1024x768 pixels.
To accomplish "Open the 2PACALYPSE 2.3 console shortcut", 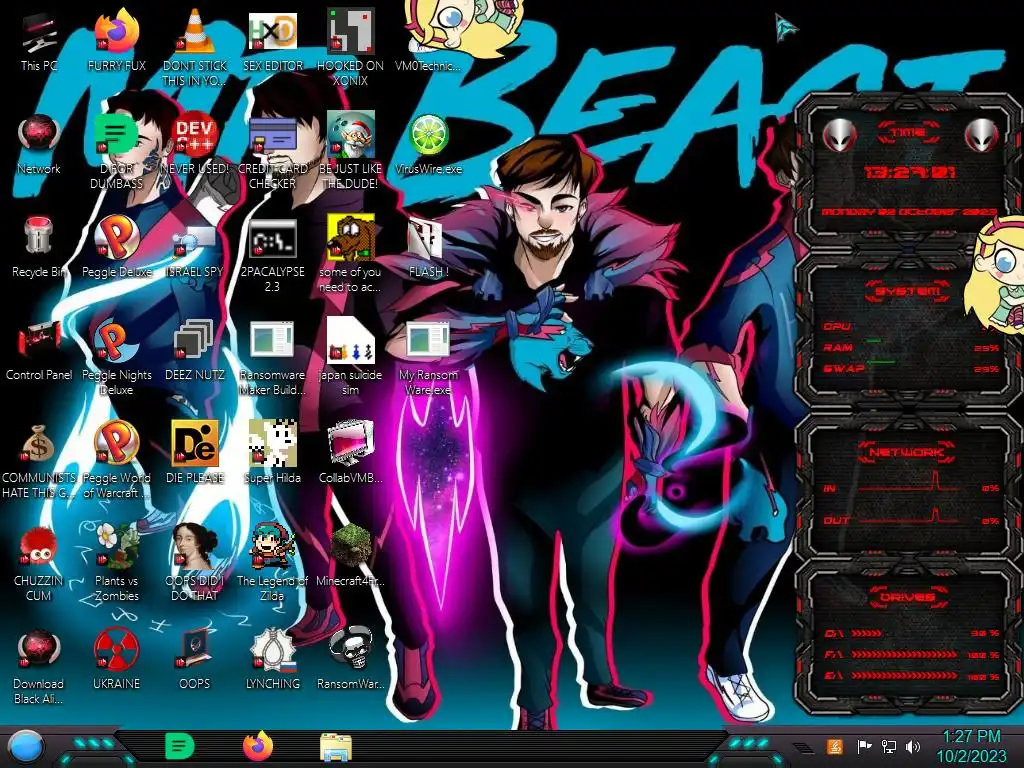I will [273, 255].
